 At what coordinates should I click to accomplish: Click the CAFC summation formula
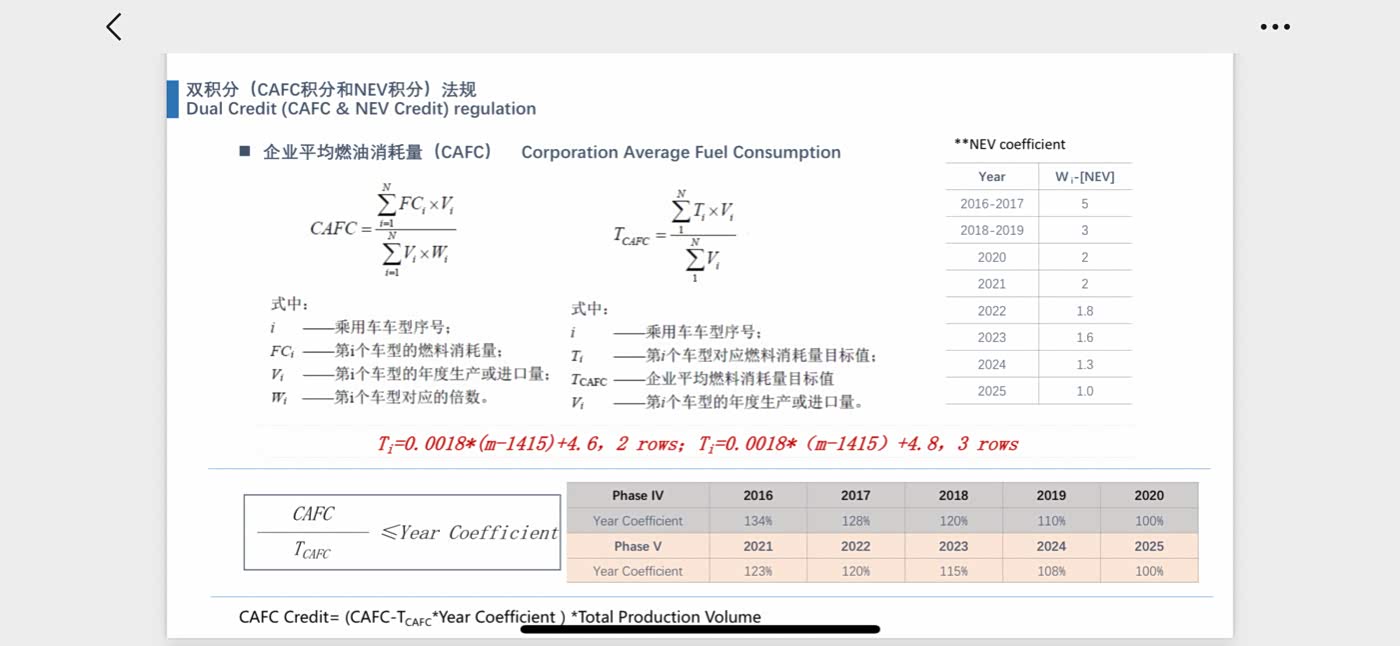tap(384, 229)
